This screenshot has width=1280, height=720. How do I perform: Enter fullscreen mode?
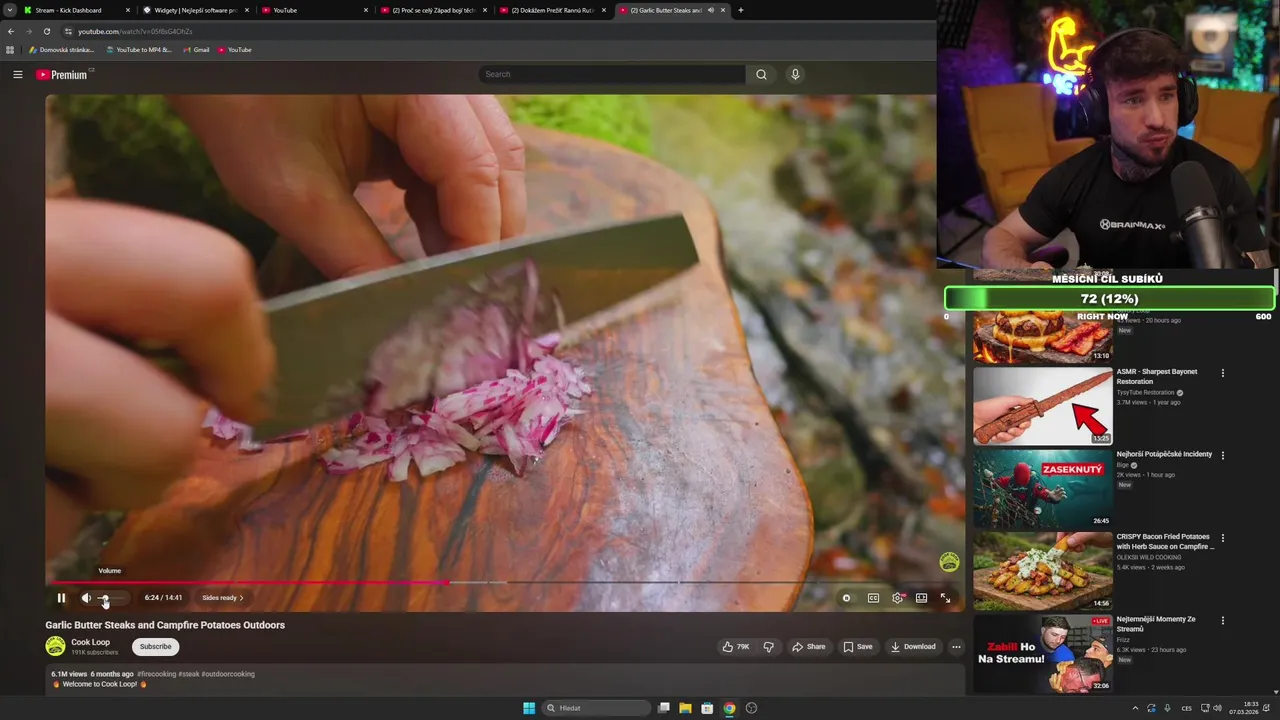pyautogui.click(x=945, y=598)
